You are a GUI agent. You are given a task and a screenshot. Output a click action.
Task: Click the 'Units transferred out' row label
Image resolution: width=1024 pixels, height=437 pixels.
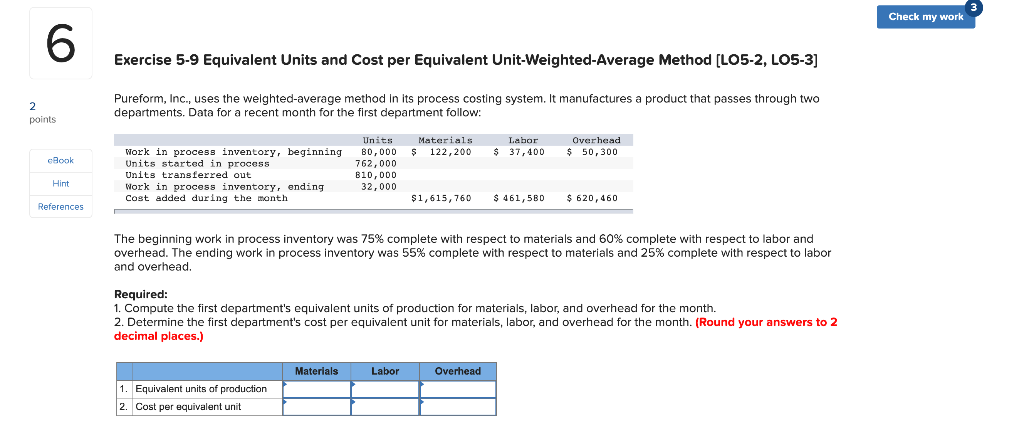tap(188, 175)
